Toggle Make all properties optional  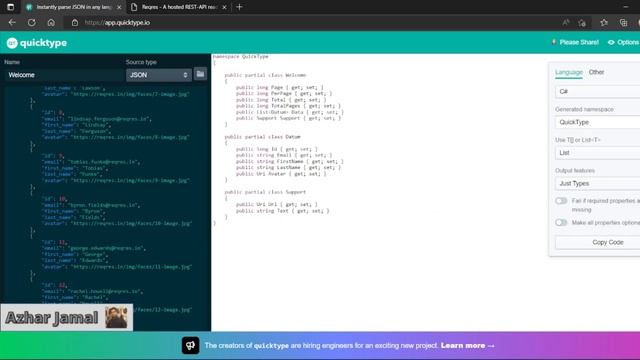(561, 222)
